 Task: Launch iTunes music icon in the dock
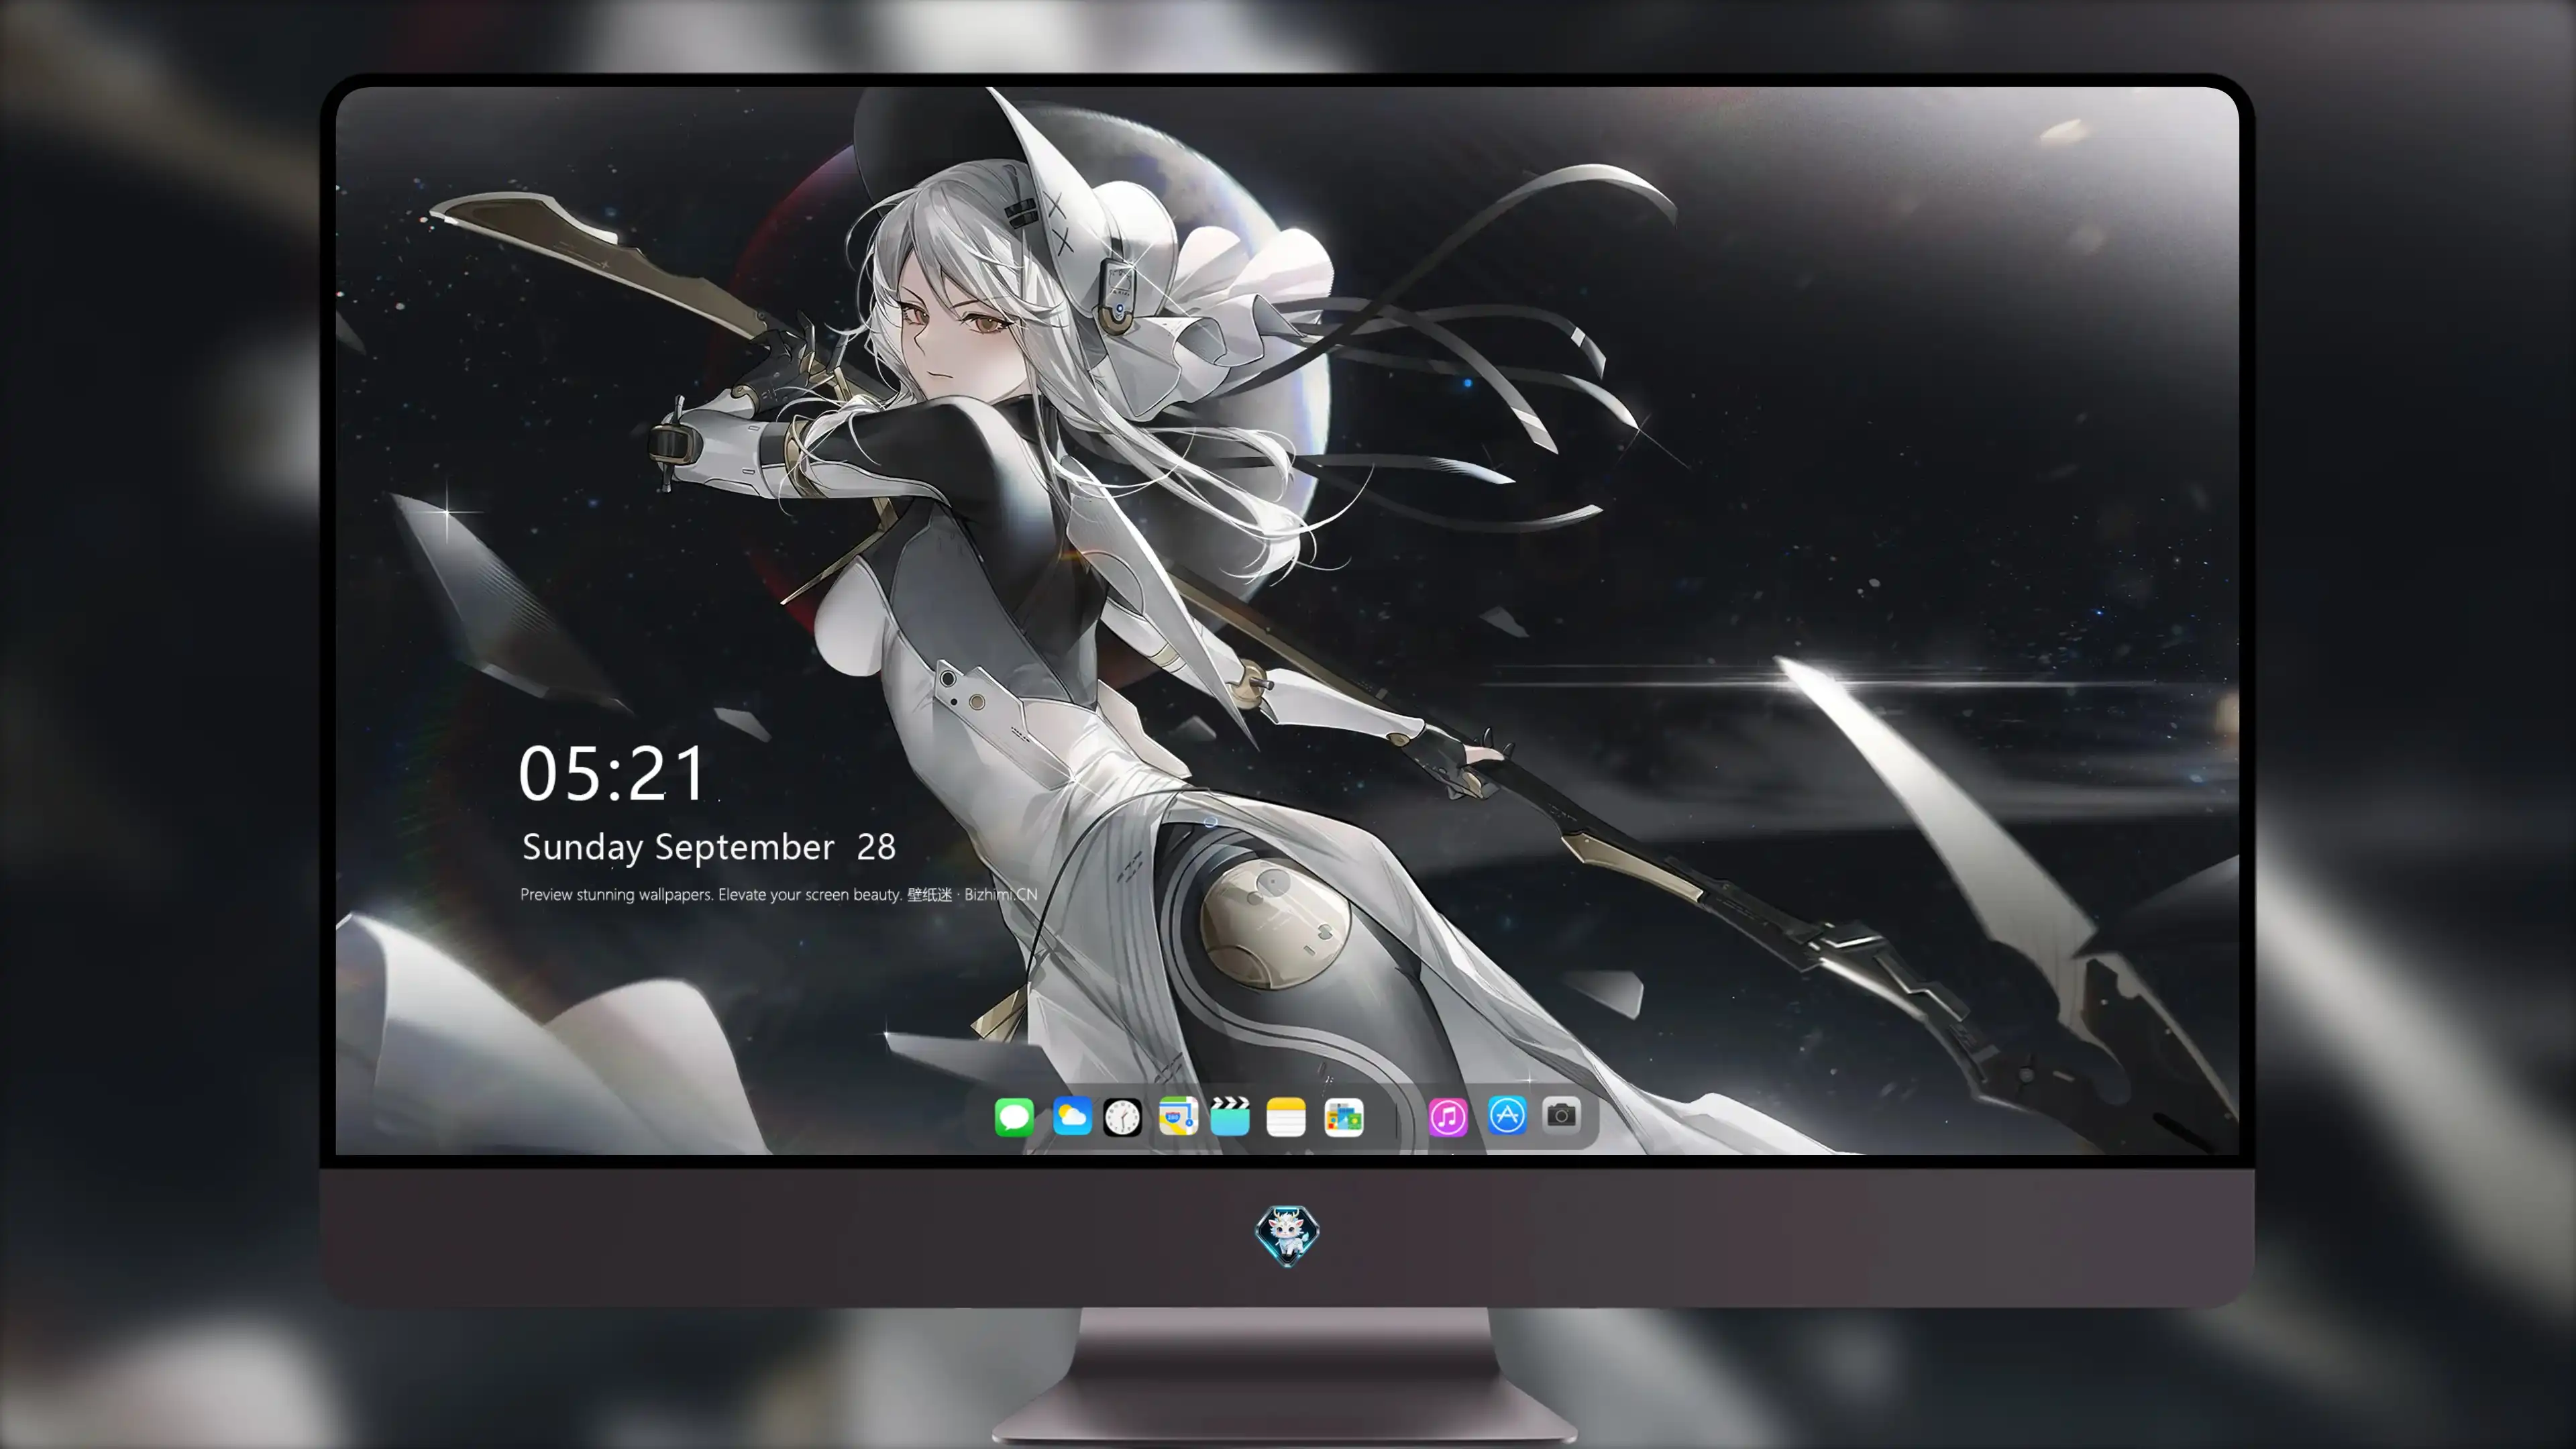(x=1448, y=1117)
